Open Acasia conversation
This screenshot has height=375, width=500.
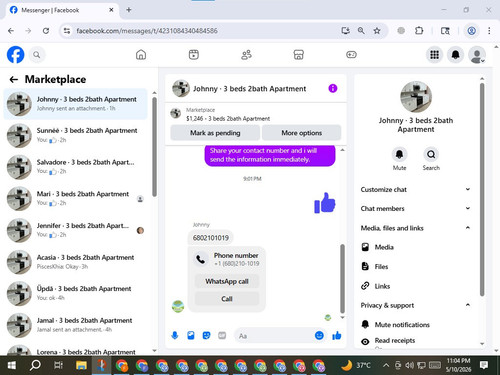75,262
